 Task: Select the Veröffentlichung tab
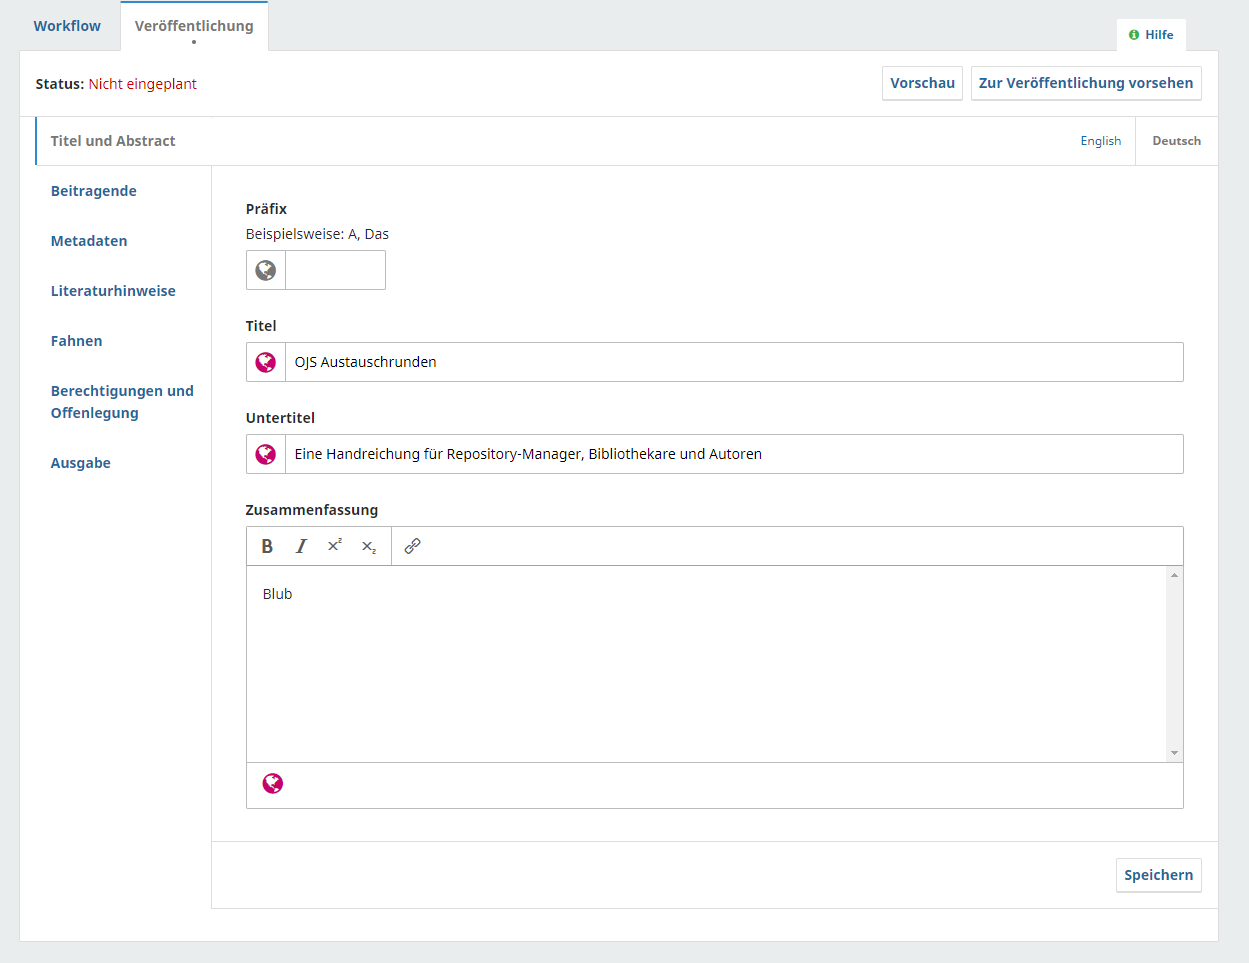(x=194, y=26)
